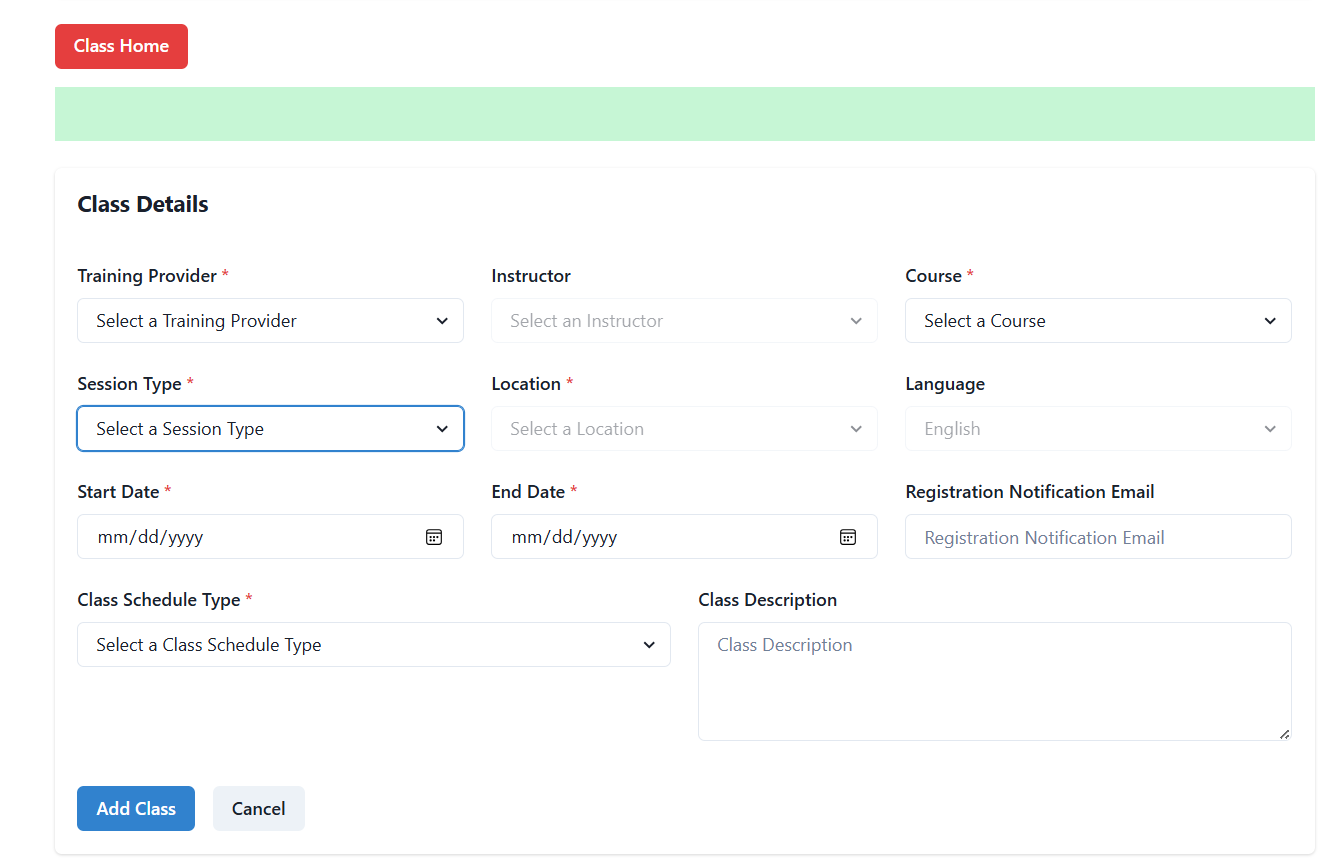Image resolution: width=1340 pixels, height=860 pixels.
Task: Select the year segment in End Date
Action: [598, 537]
